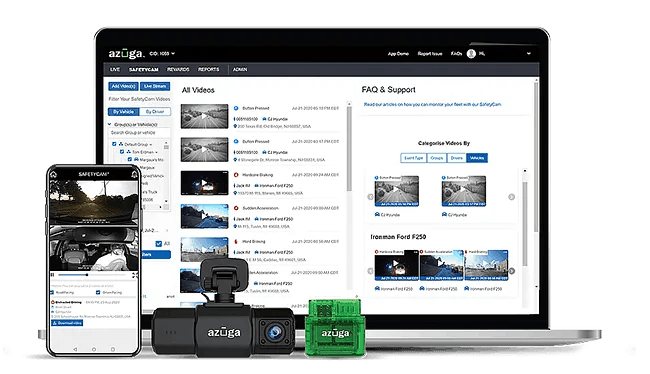Viewport: 650px width, 374px height.
Task: Click vehicle icon beside Ironman Ford F250, Hardcore Braking row
Action: (x=257, y=186)
